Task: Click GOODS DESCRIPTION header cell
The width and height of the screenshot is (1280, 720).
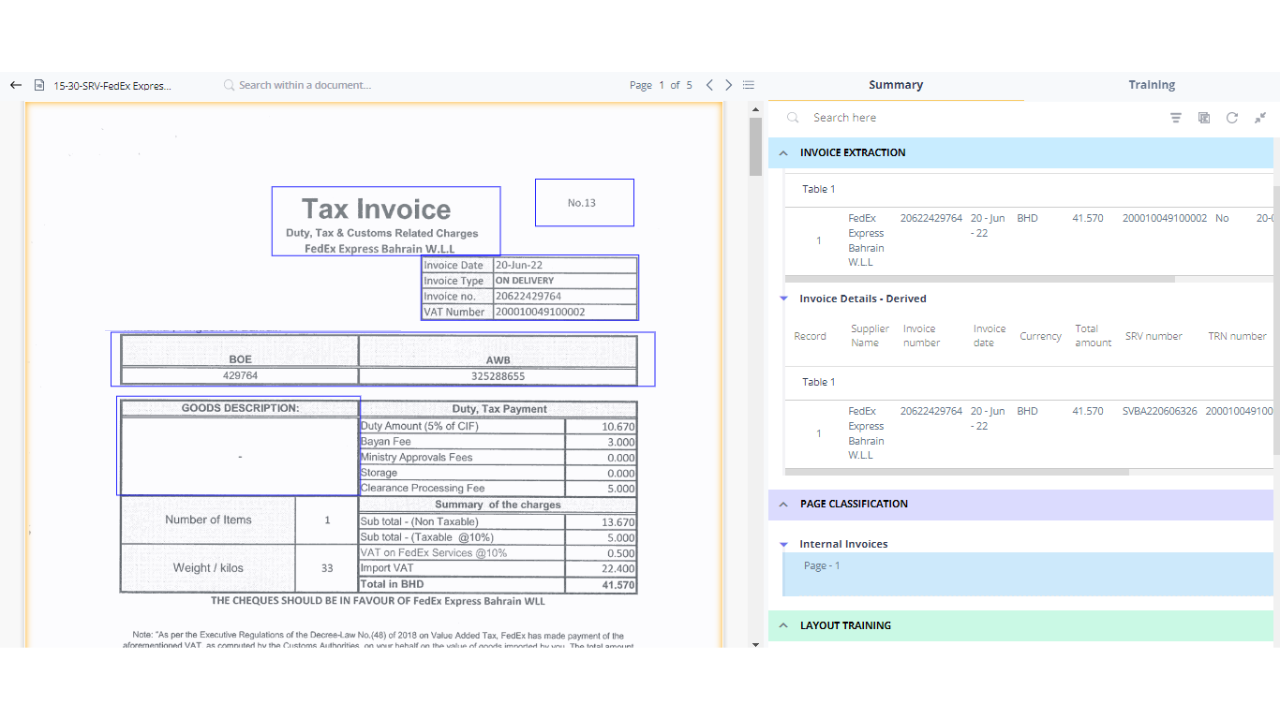Action: [x=240, y=408]
